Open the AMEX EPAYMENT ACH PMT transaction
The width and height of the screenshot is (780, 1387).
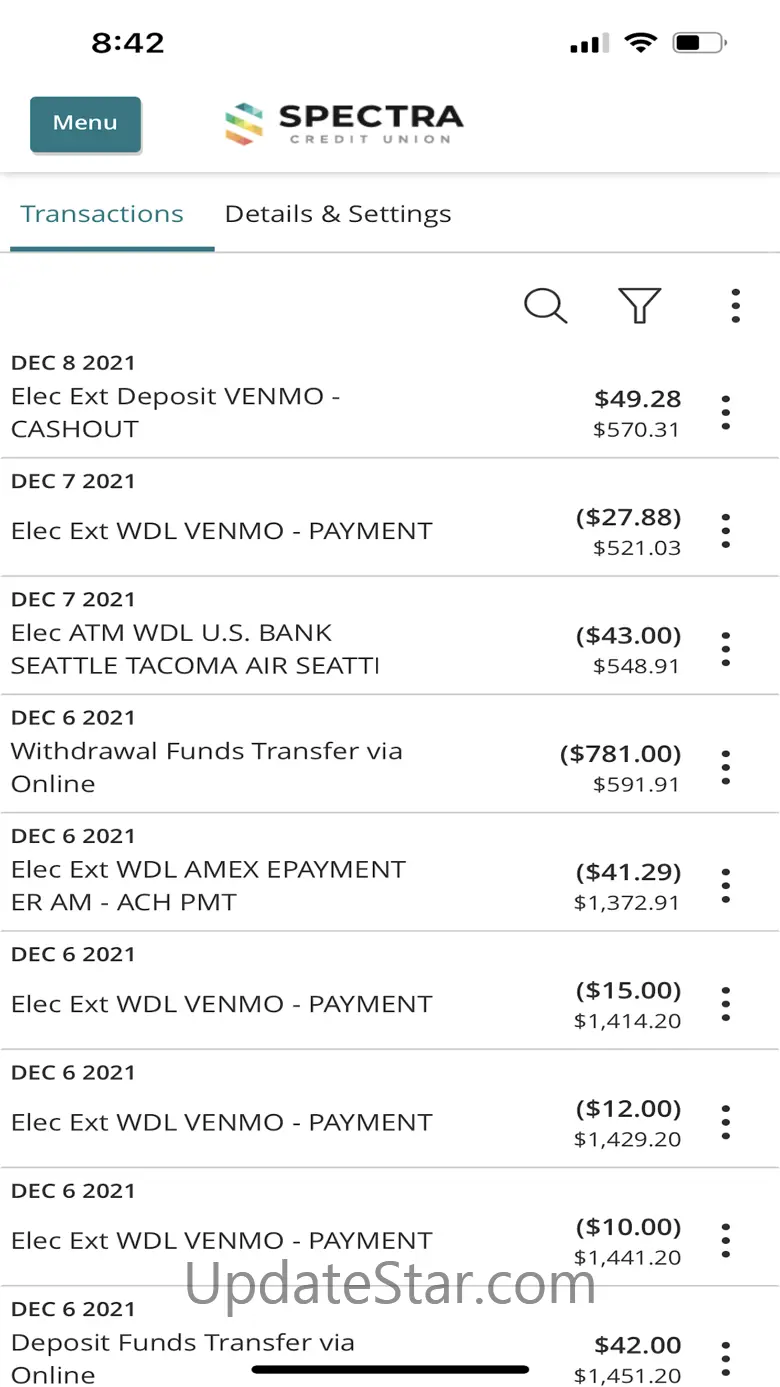(390, 872)
